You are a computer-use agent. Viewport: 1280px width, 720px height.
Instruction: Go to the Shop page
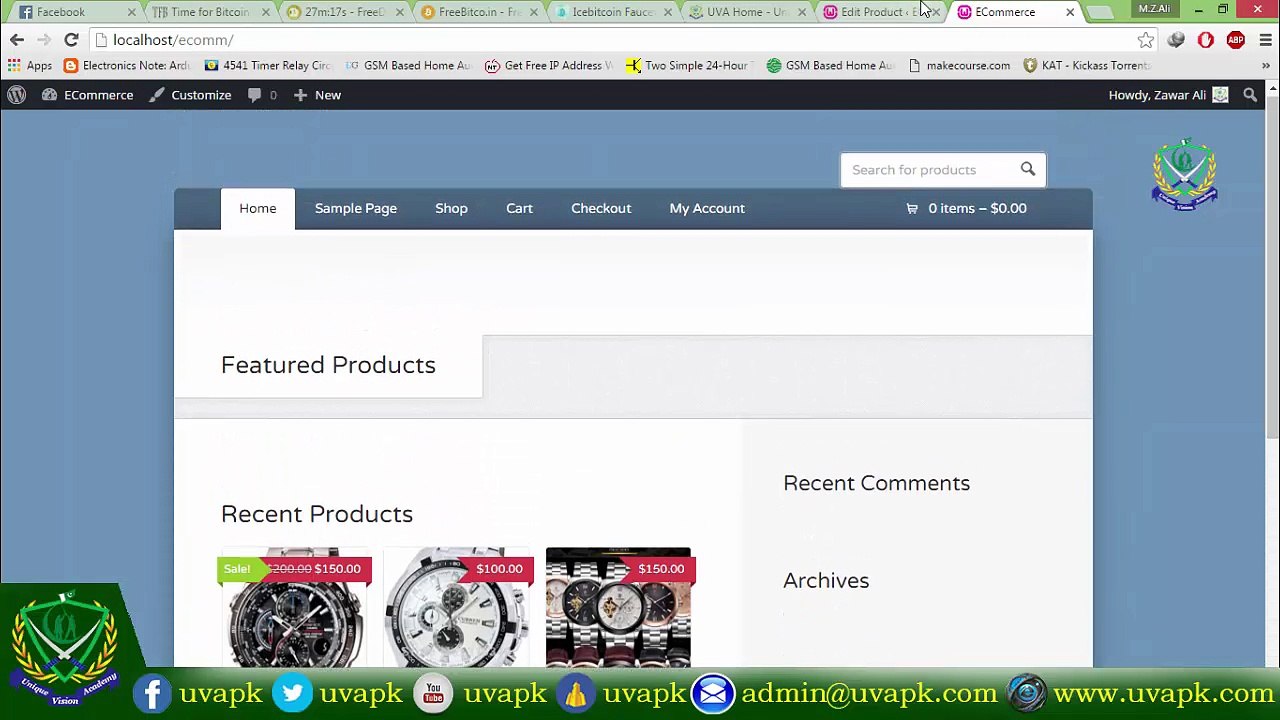click(x=451, y=208)
